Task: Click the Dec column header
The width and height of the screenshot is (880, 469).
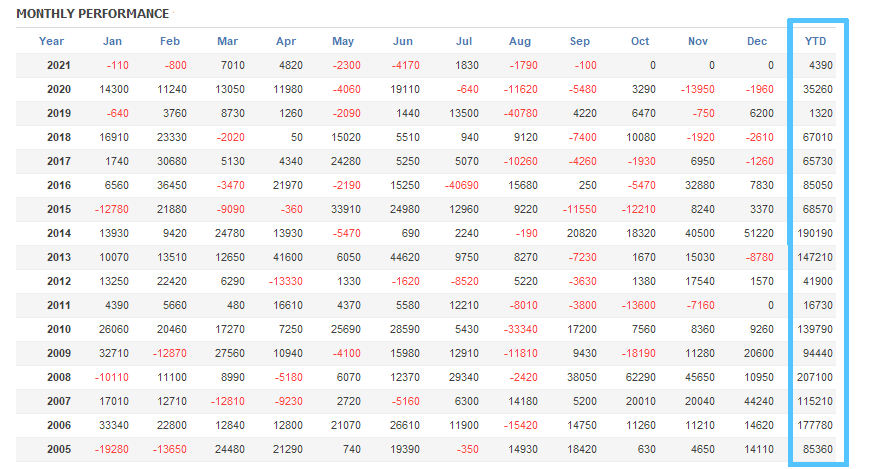Action: tap(757, 41)
